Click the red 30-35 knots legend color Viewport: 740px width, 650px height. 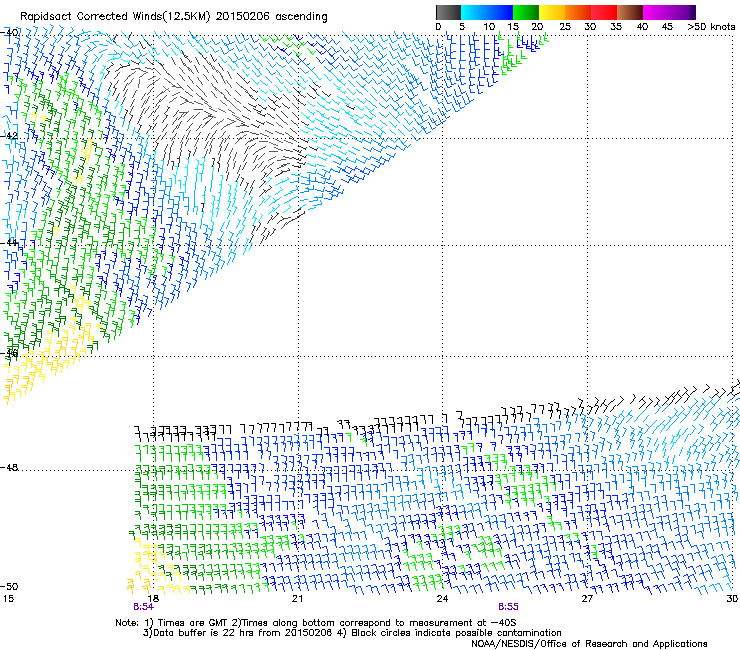click(x=604, y=12)
